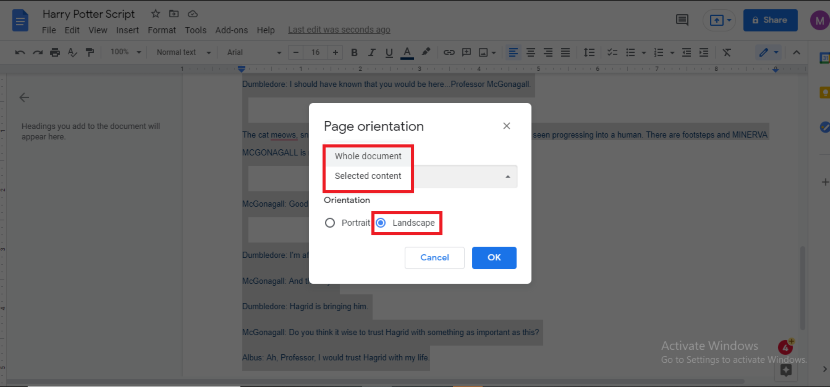Viewport: 830px width, 387px height.
Task: Justify the text
Action: (565, 52)
